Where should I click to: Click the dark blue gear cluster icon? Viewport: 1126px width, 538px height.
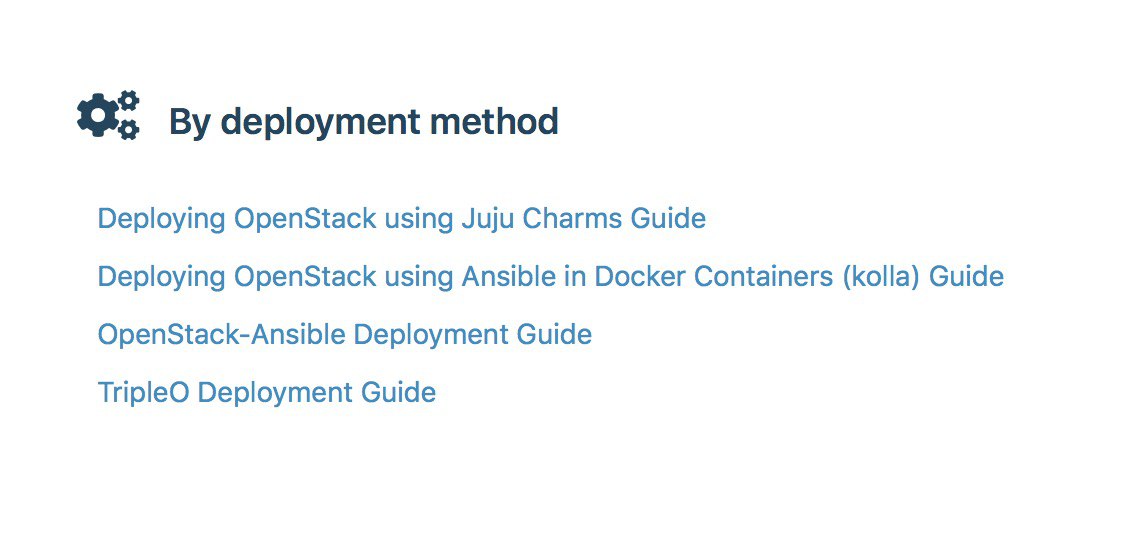[108, 115]
